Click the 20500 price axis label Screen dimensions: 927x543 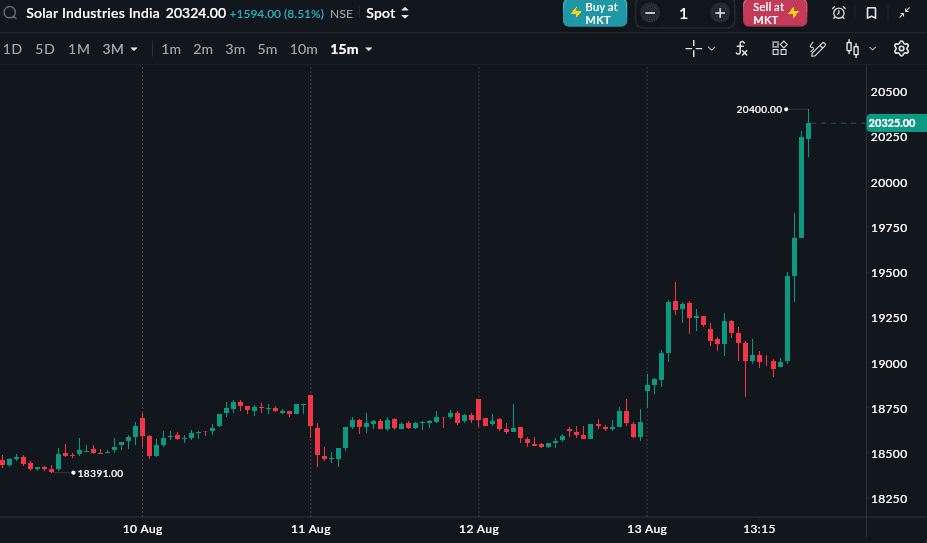[889, 92]
